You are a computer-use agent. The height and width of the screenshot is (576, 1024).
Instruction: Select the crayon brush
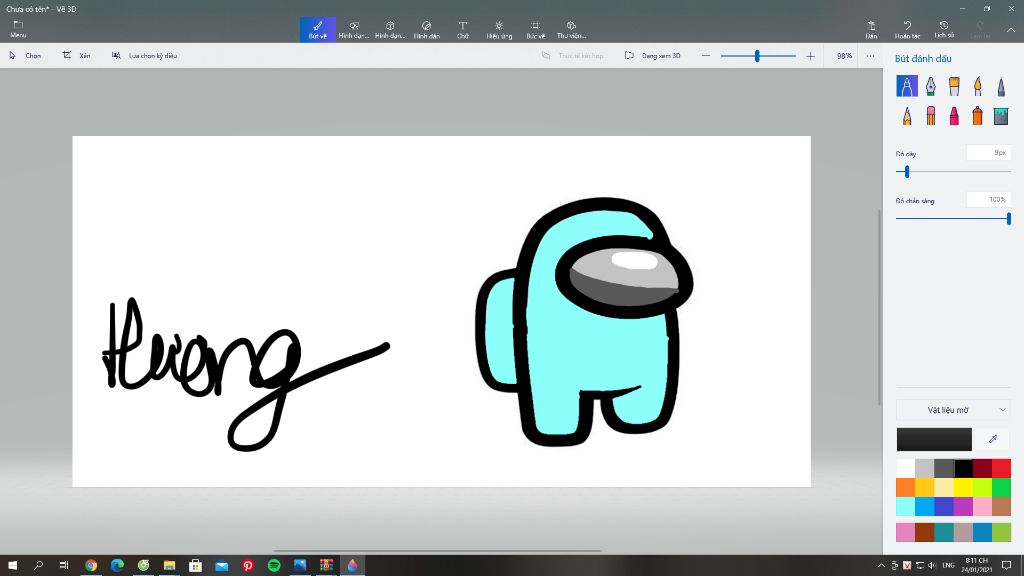pos(954,116)
